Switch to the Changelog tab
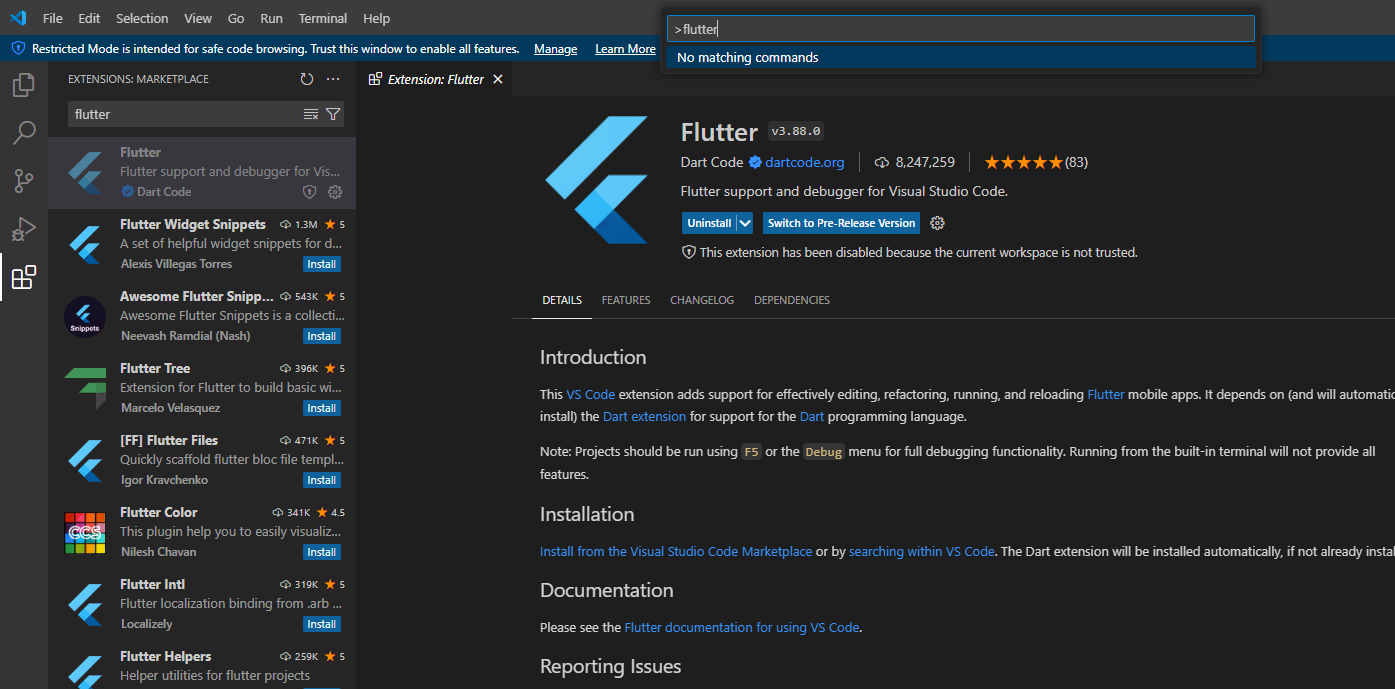The width and height of the screenshot is (1395, 689). pyautogui.click(x=702, y=300)
